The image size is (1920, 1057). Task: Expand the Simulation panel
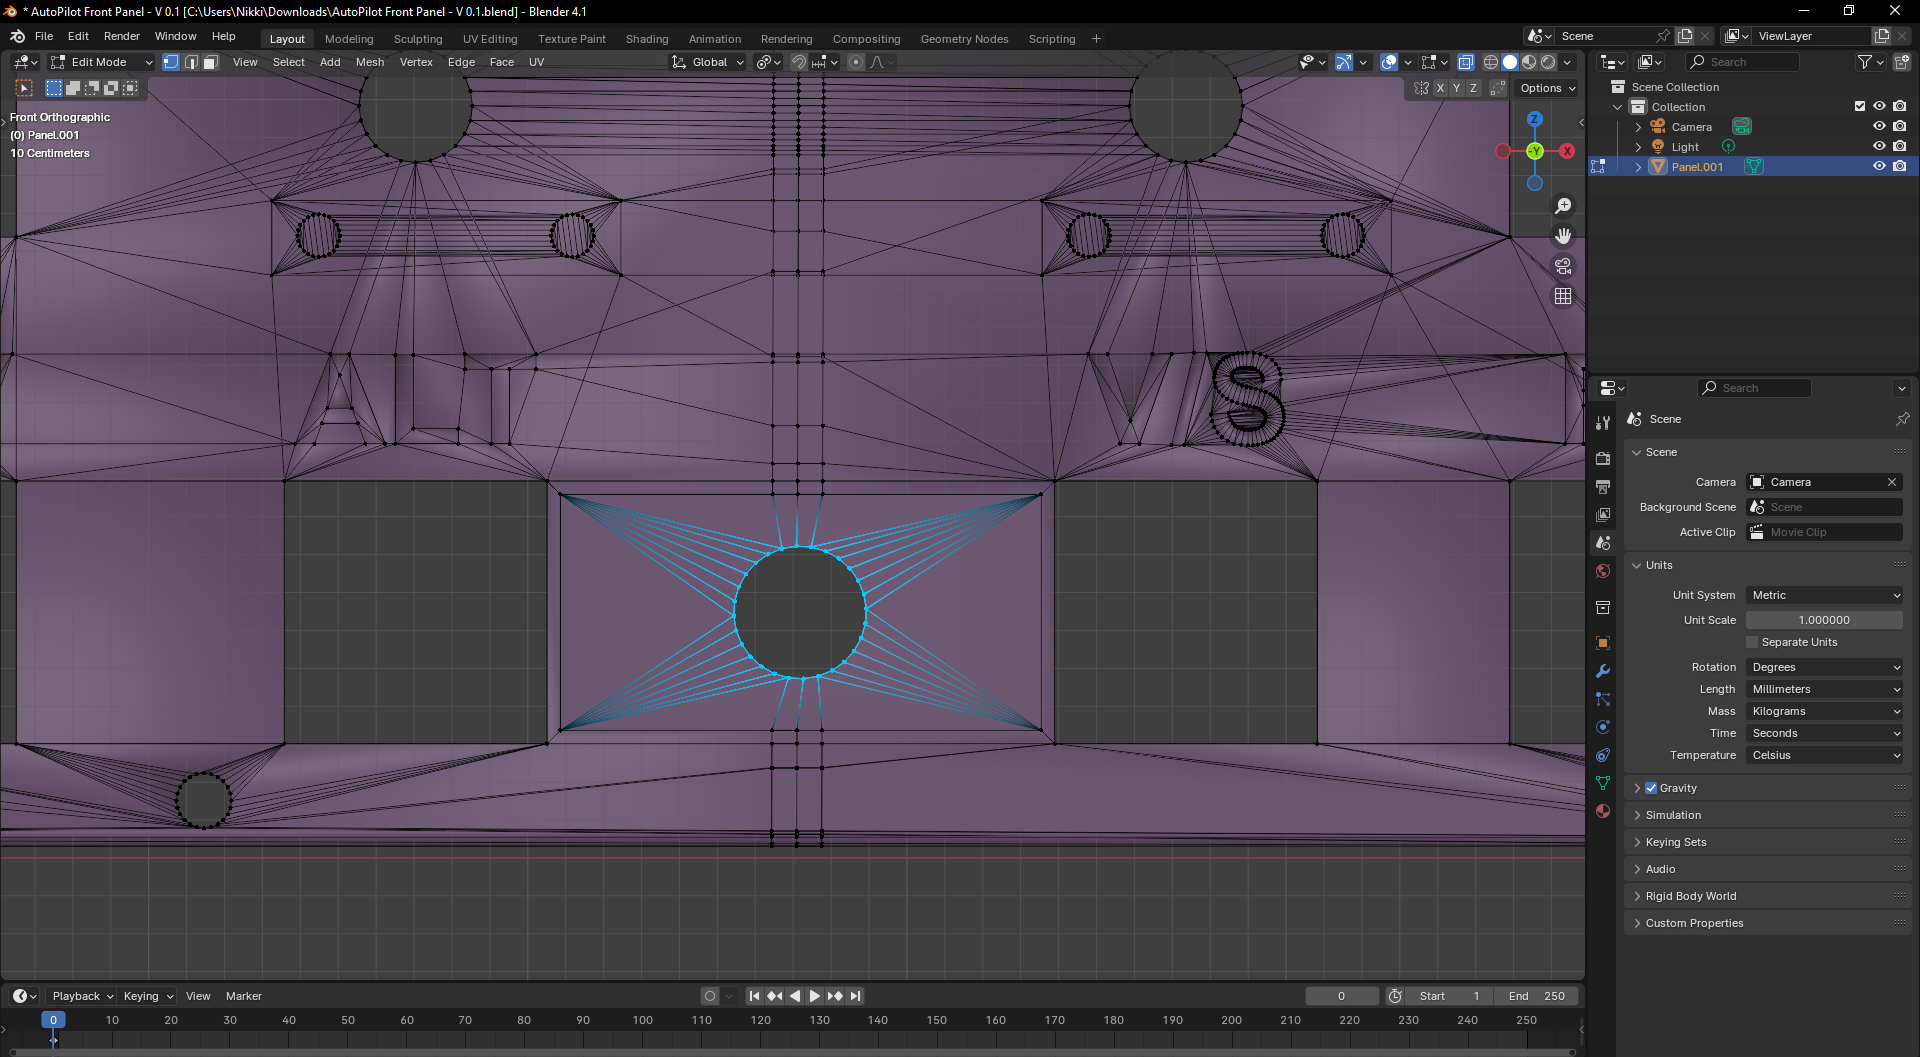click(1768, 815)
